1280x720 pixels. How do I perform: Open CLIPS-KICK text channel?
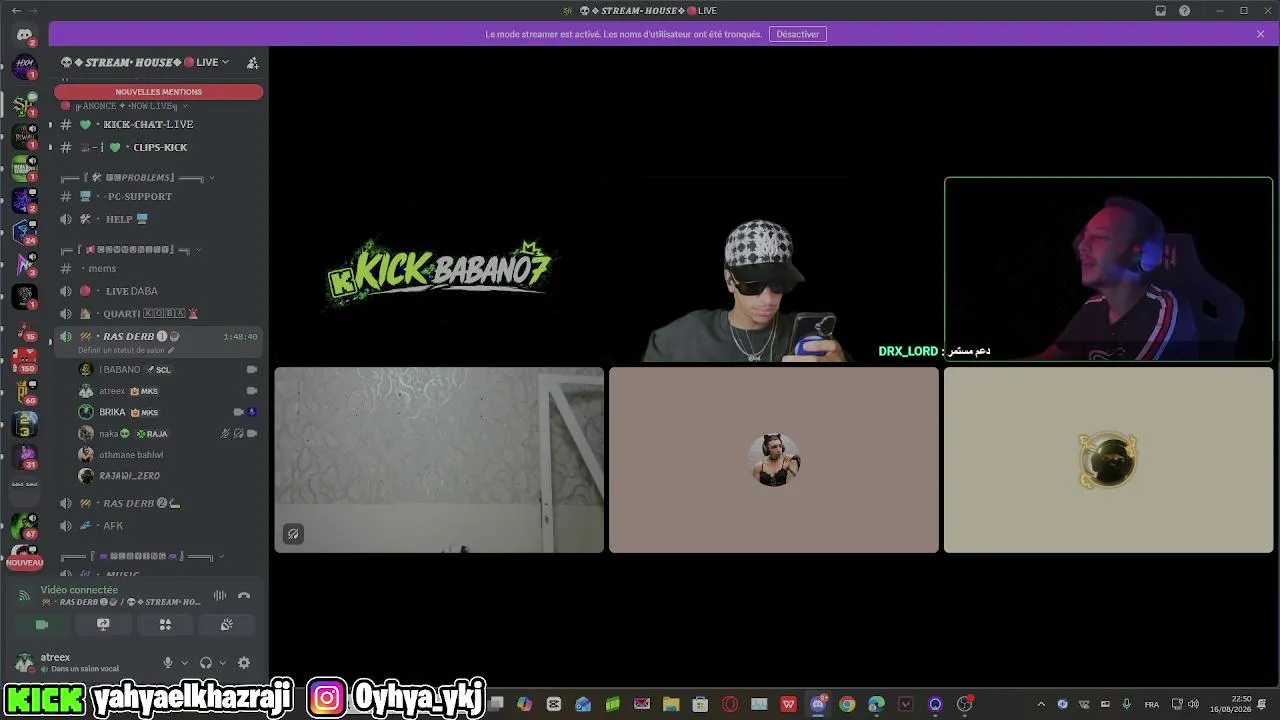pos(158,147)
